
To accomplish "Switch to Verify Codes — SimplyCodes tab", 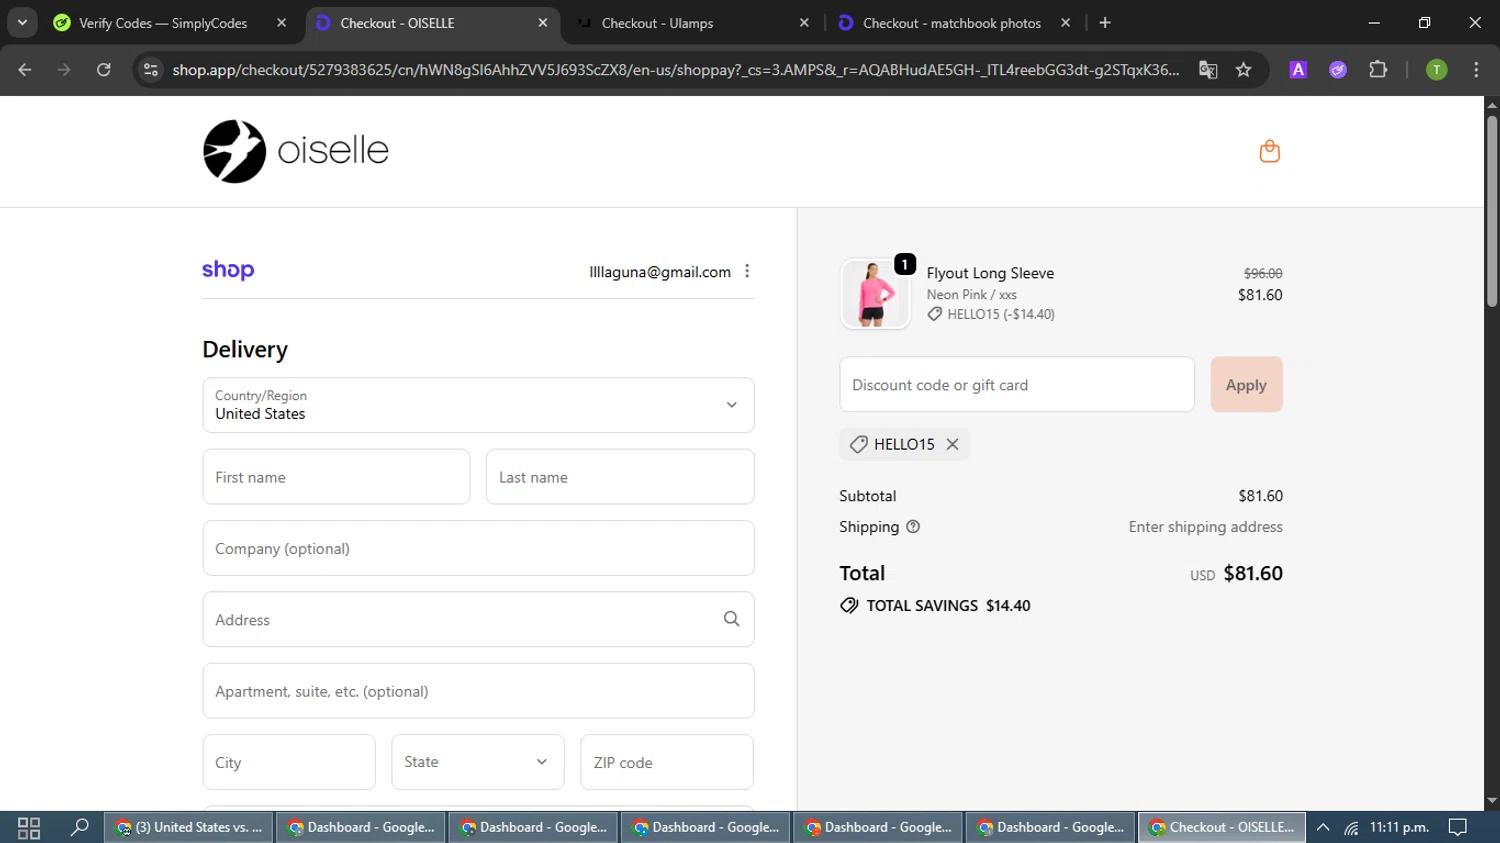I will [163, 22].
